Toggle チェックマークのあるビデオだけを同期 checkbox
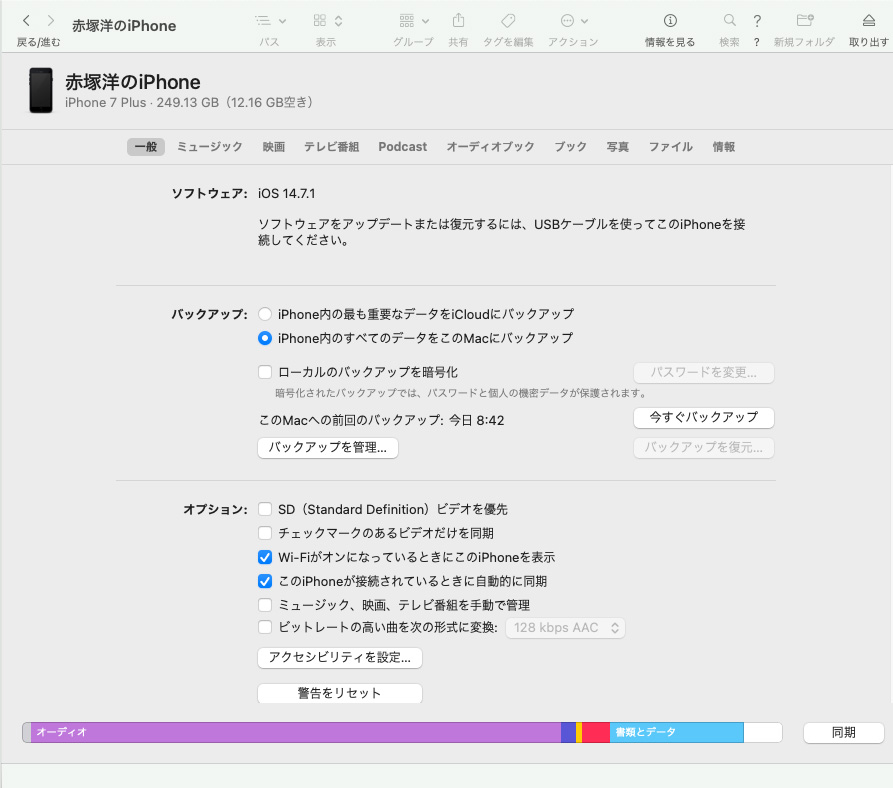This screenshot has width=893, height=788. (x=265, y=533)
